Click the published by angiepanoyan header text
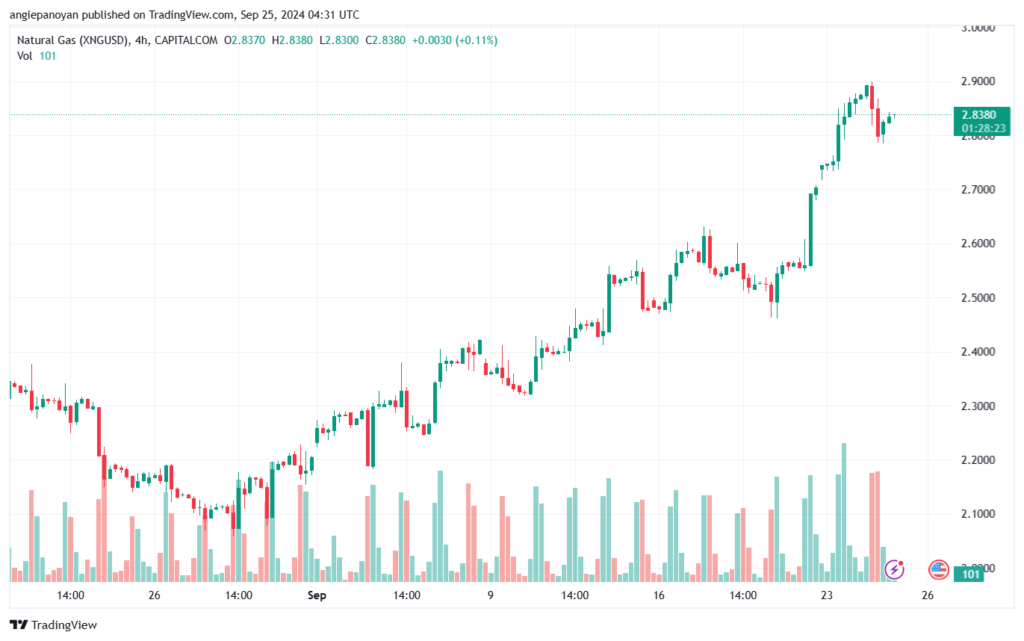The height and width of the screenshot is (641, 1024). (x=184, y=14)
